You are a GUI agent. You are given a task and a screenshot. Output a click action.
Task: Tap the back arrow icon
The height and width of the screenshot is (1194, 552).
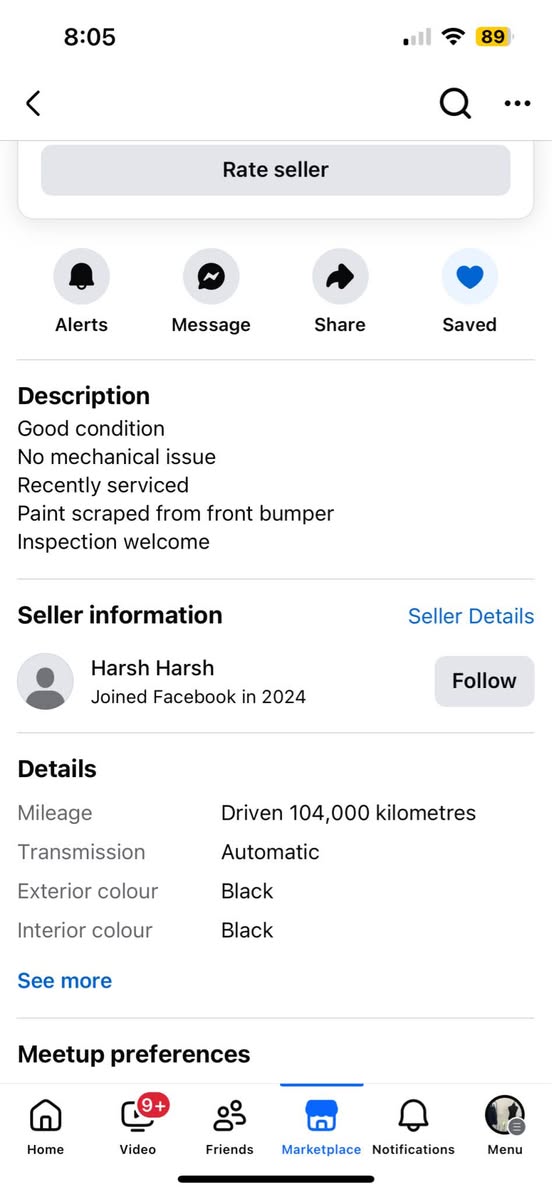pyautogui.click(x=33, y=103)
